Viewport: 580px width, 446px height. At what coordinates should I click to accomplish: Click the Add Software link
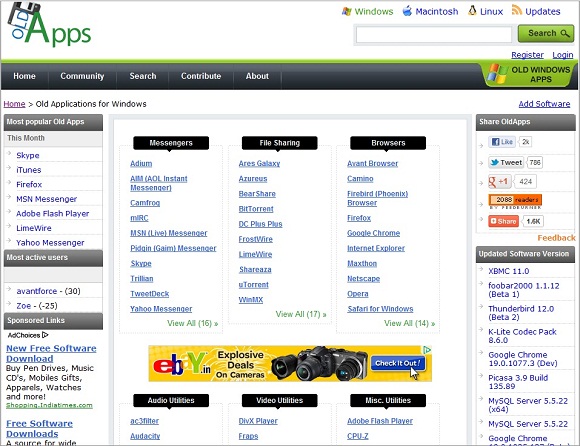pyautogui.click(x=544, y=104)
